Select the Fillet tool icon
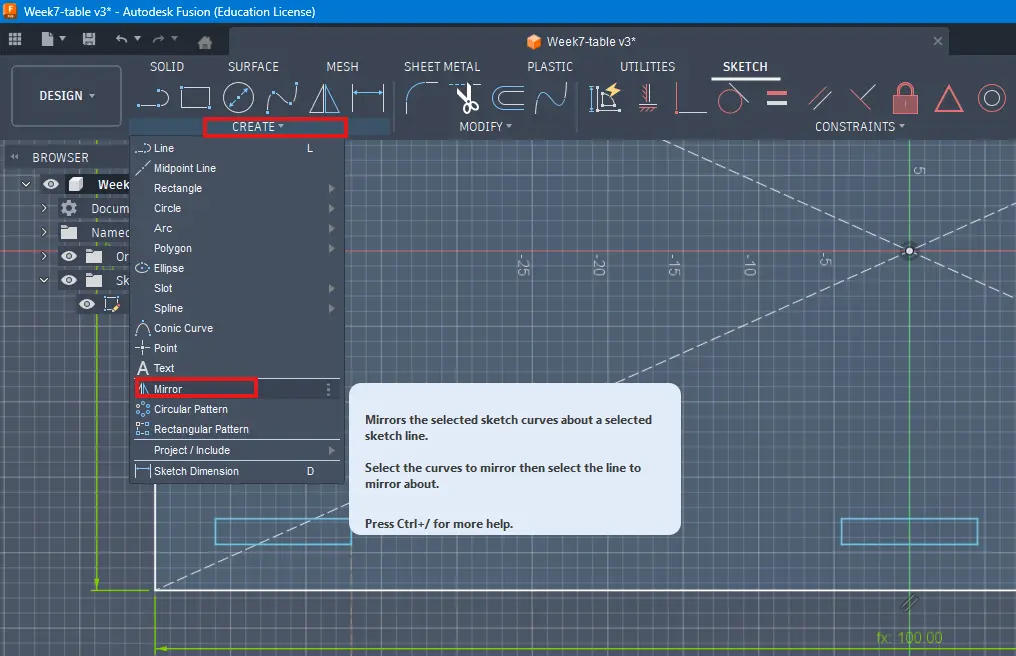The width and height of the screenshot is (1016, 656). (421, 98)
